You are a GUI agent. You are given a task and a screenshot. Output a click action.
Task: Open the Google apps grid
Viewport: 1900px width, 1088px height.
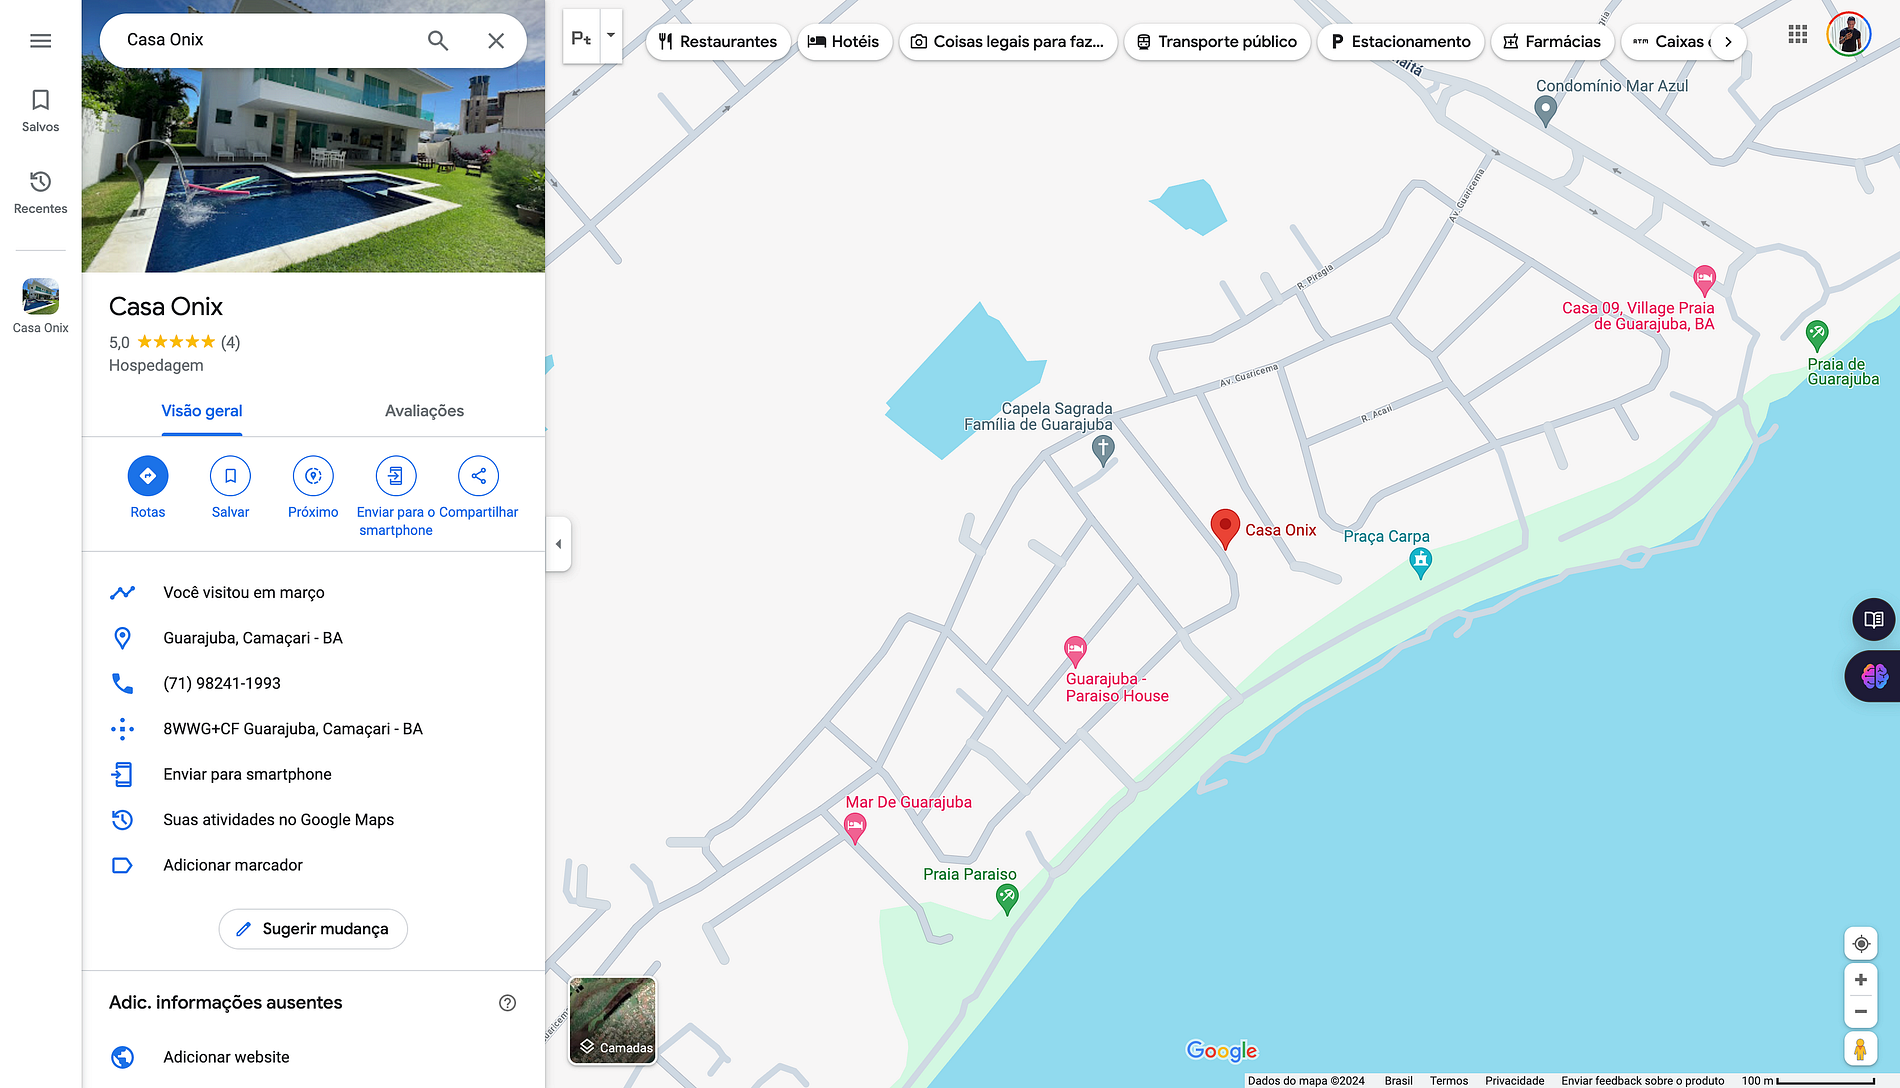[x=1797, y=35]
